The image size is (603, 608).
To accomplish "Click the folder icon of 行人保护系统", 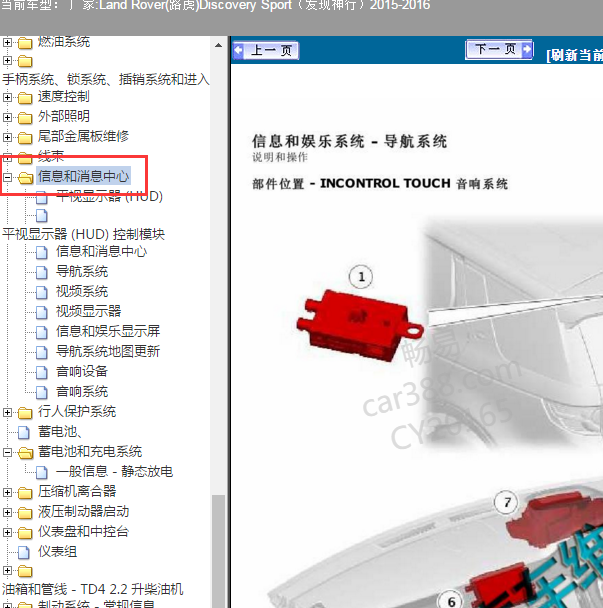I will coord(25,413).
